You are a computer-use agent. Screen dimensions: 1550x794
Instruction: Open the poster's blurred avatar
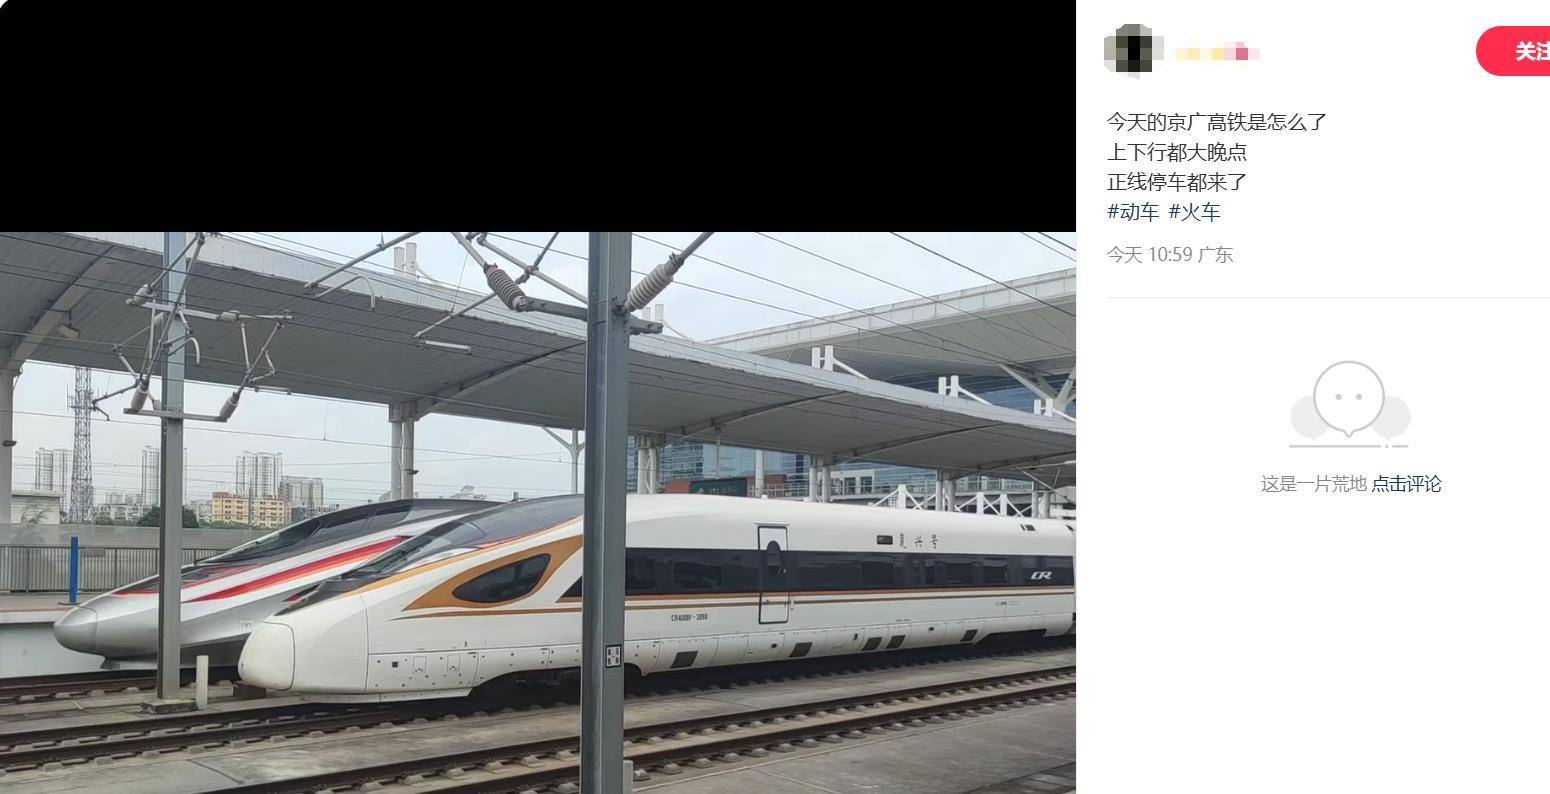click(x=1133, y=51)
